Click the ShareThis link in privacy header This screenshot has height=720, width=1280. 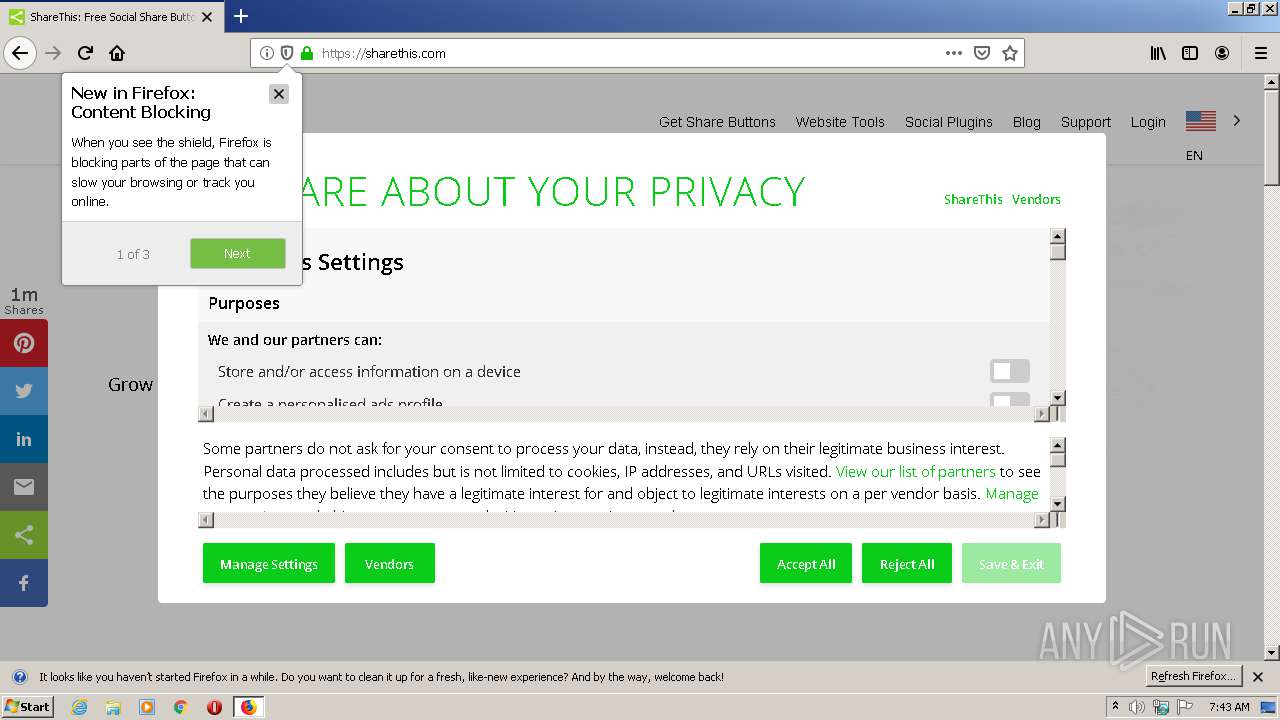[973, 199]
